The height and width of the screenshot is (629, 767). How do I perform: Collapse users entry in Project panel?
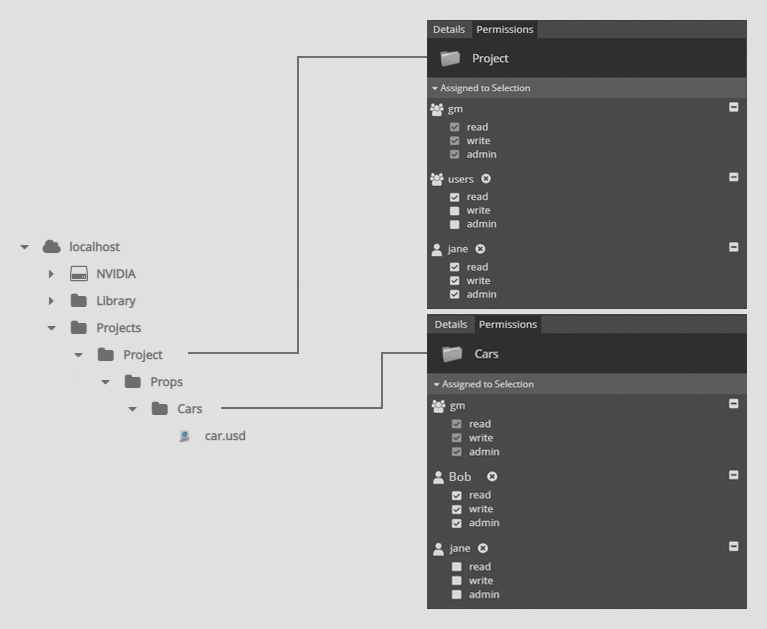click(x=734, y=177)
